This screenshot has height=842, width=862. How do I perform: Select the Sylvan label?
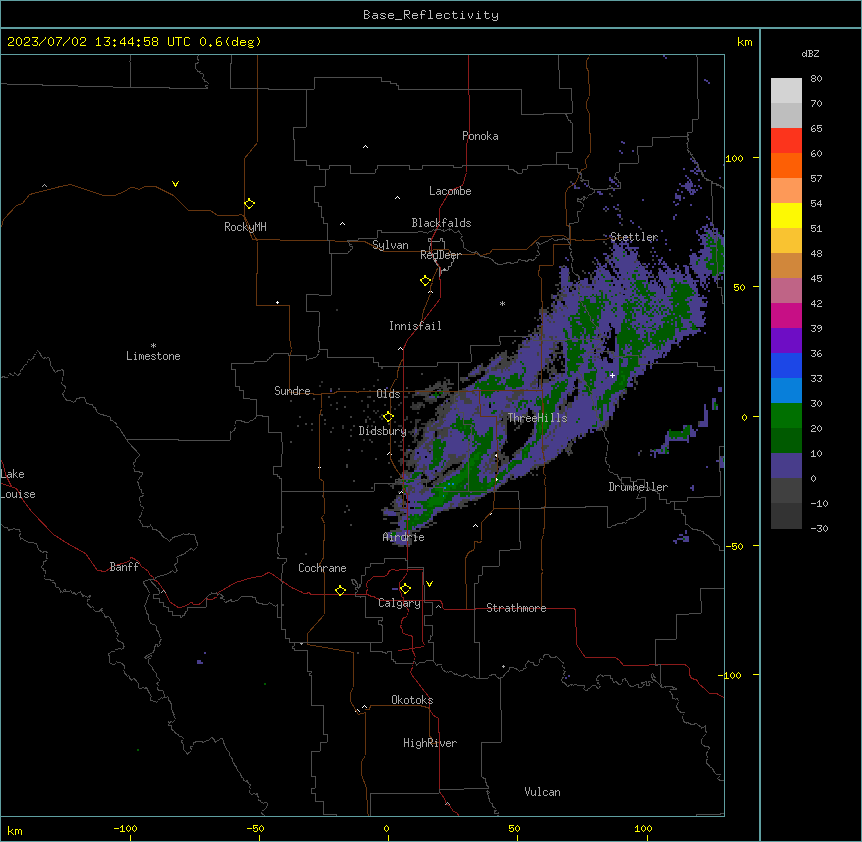pyautogui.click(x=390, y=245)
